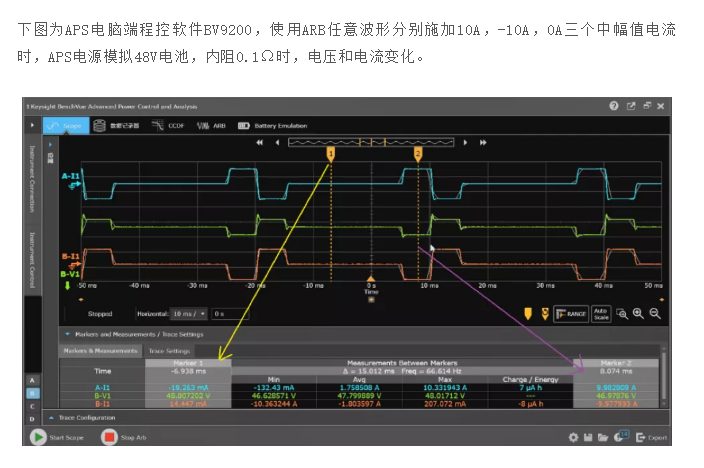Click the waveform overview navigation bar
Image resolution: width=704 pixels, height=468 pixels.
point(371,142)
